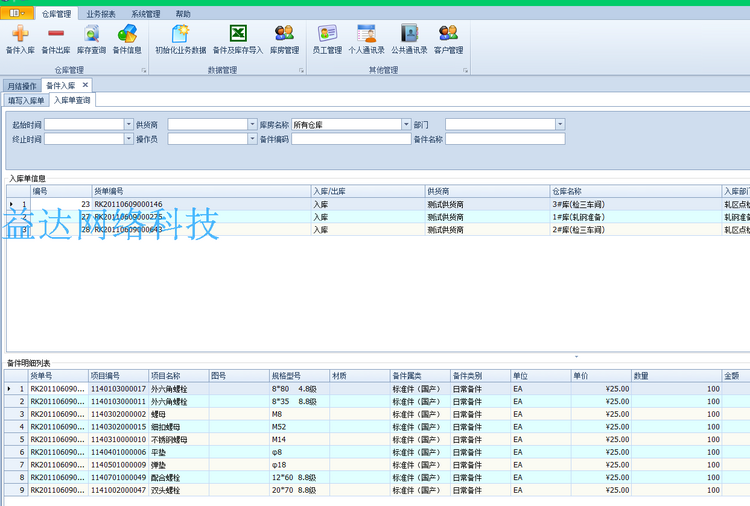Click the 初始化业务数据 icon
750x506 pixels.
tap(180, 33)
